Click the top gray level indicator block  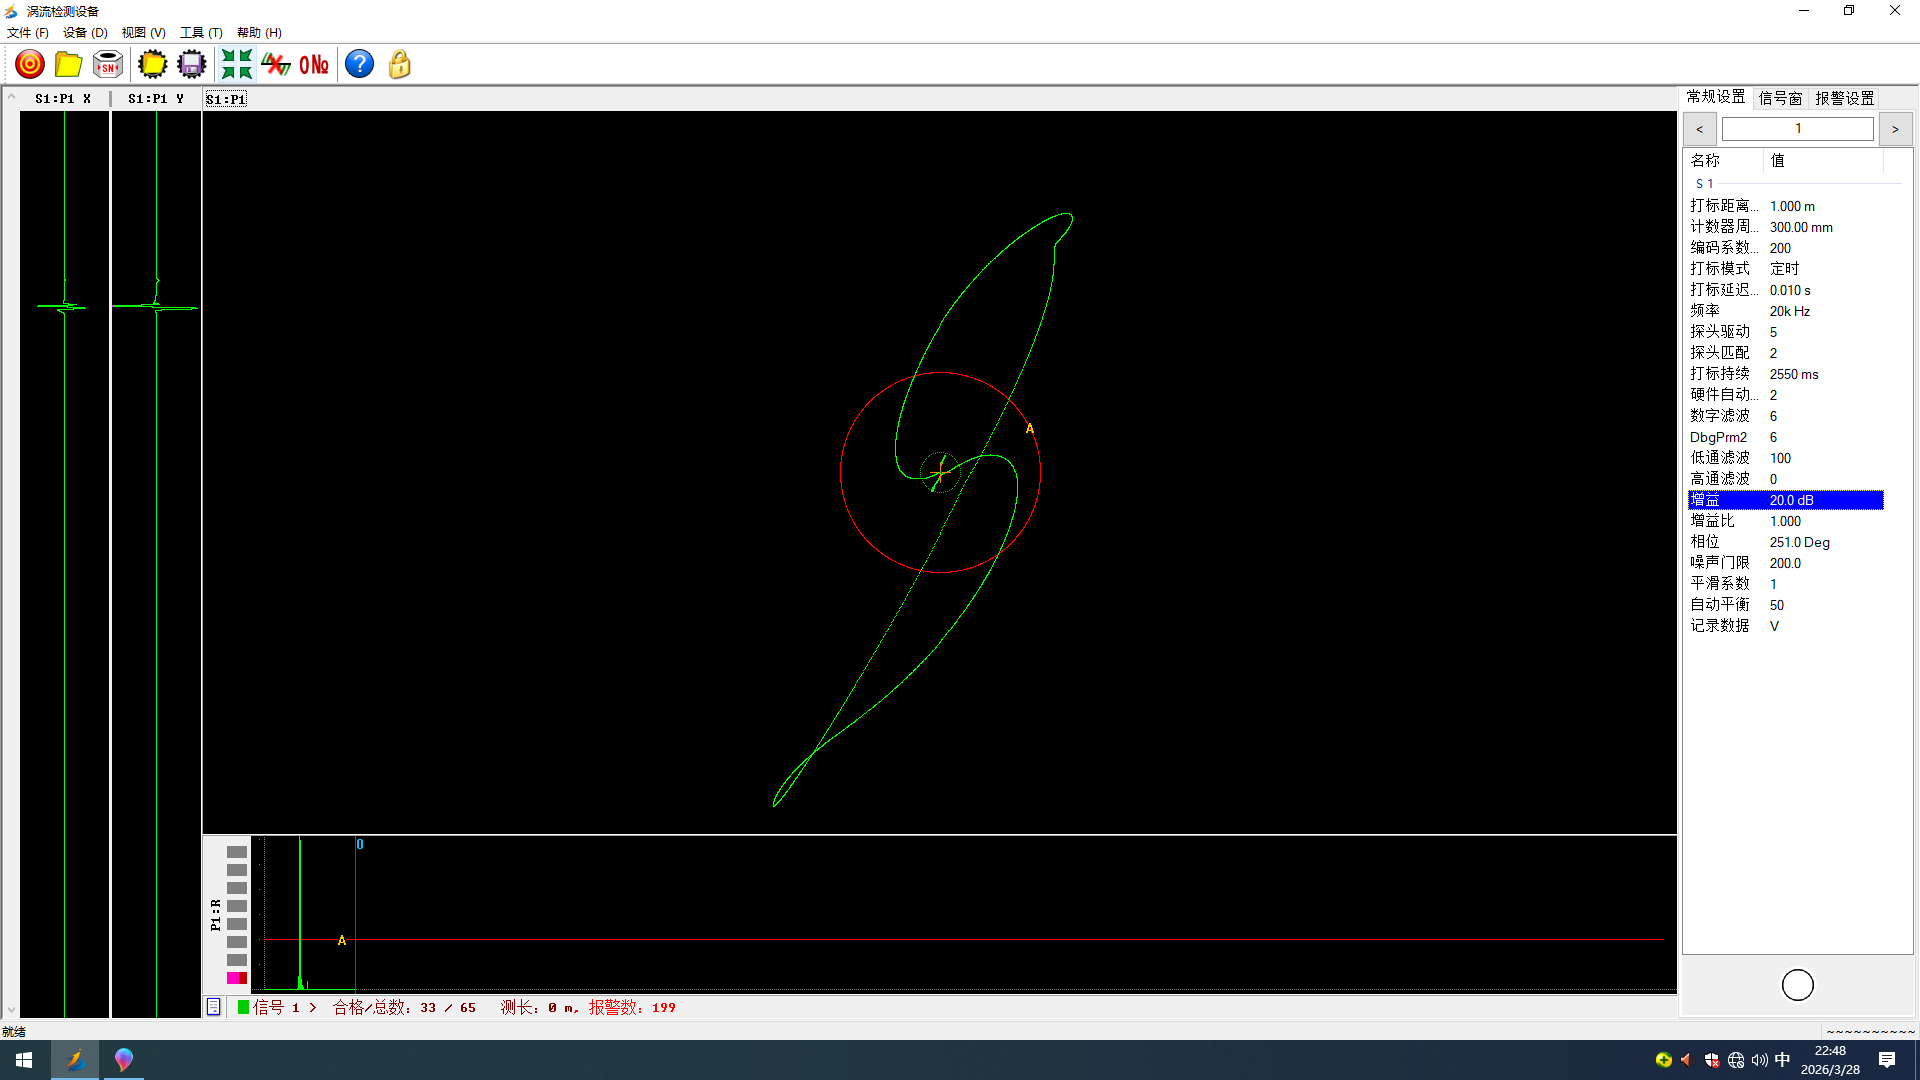coord(237,852)
